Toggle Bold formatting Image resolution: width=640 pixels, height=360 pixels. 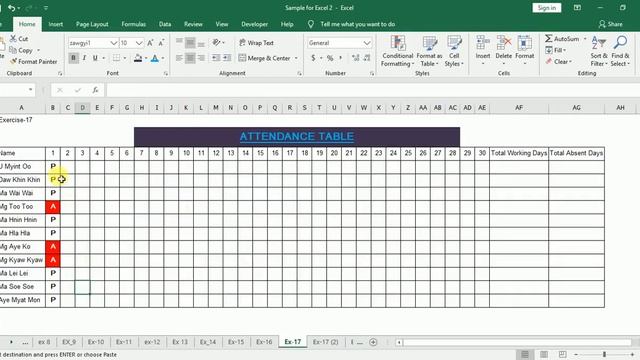73,58
